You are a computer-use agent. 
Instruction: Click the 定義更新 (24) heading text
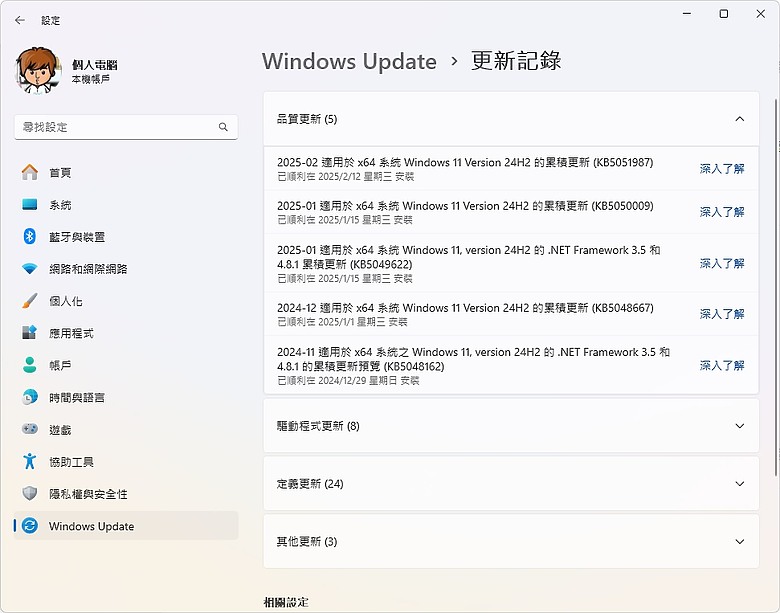(x=310, y=484)
